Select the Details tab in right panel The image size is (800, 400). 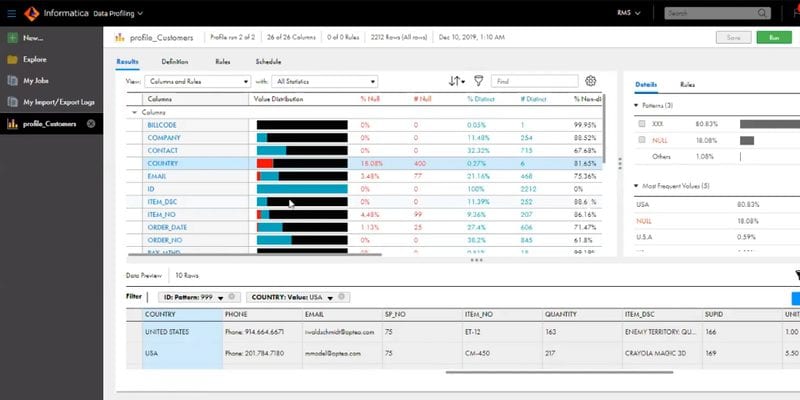[x=646, y=85]
